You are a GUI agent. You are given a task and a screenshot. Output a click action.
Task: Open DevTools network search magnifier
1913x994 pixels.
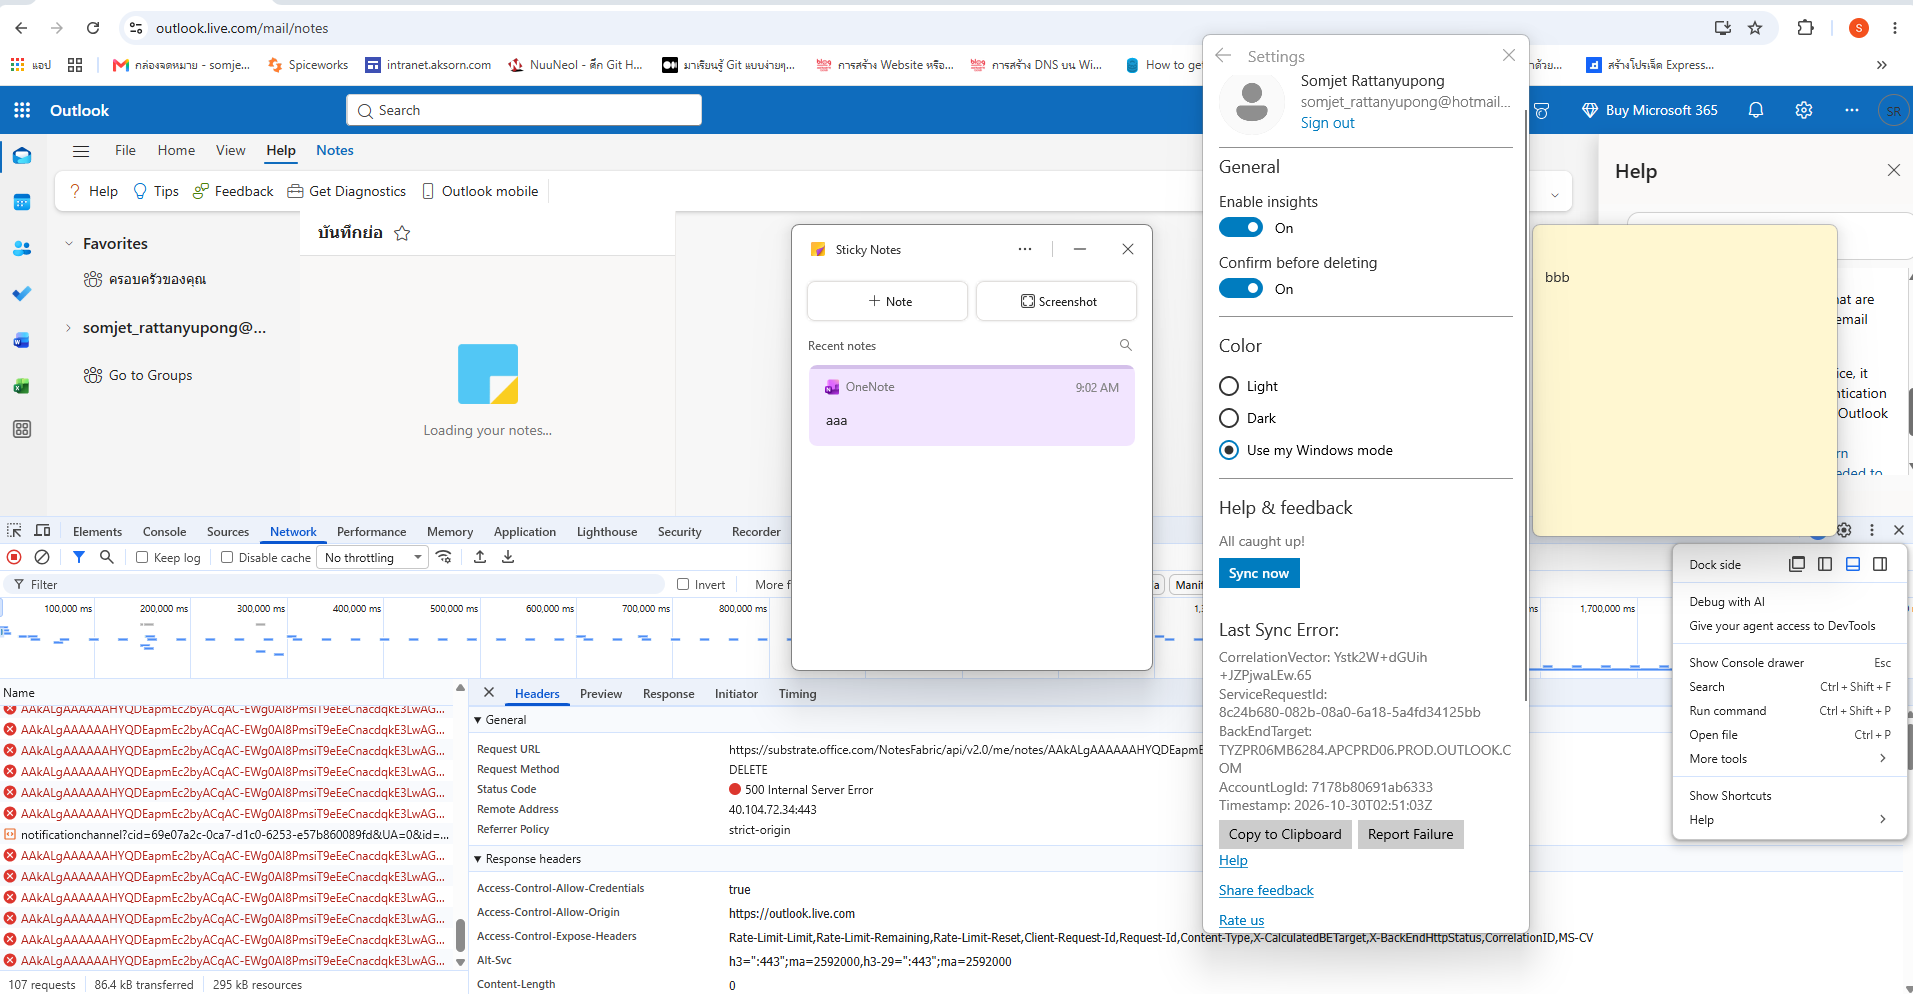coord(107,557)
